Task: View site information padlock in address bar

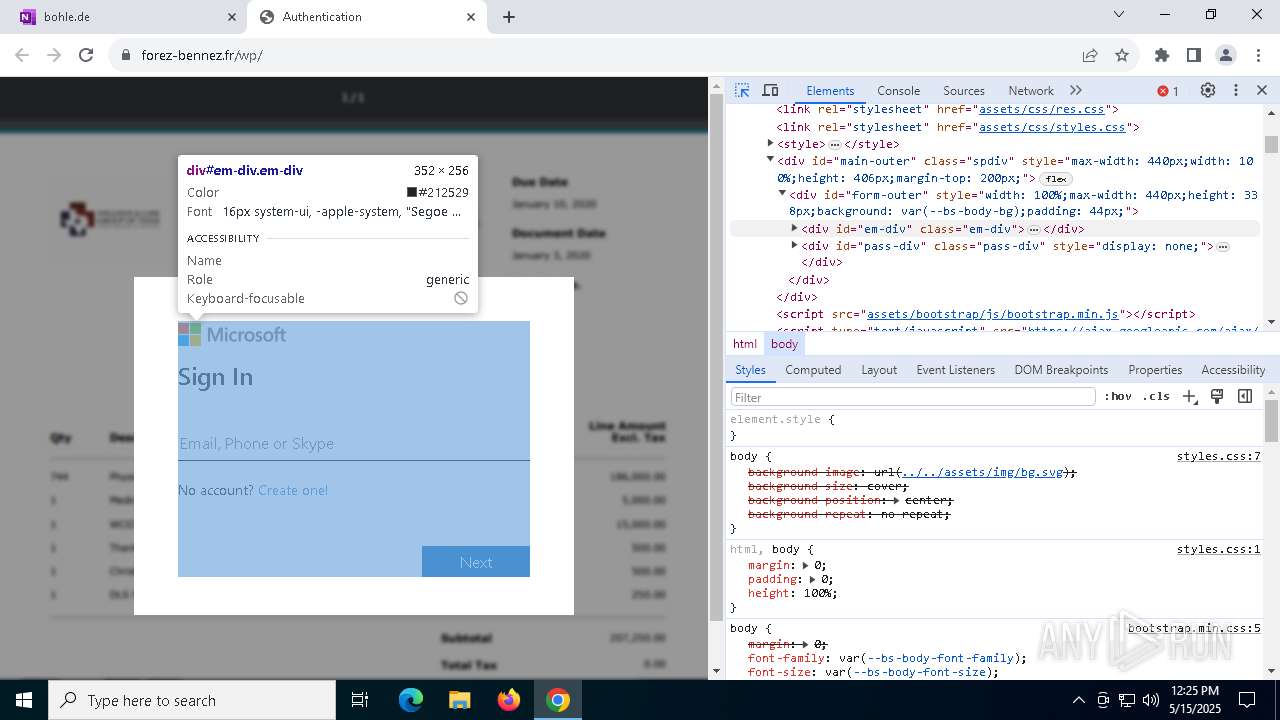Action: (126, 55)
